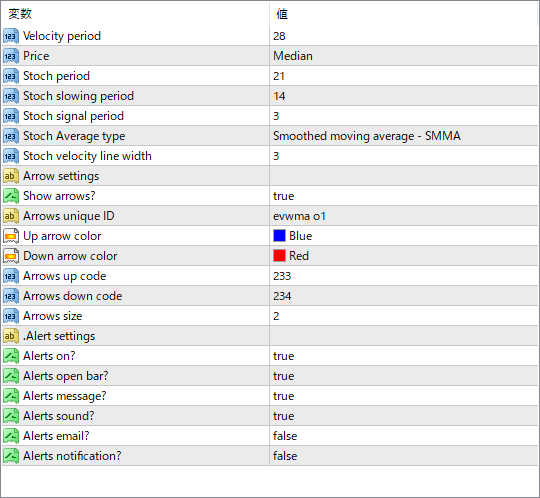Open the Show arrows? true dropdown
This screenshot has height=498, width=540.
coord(404,196)
